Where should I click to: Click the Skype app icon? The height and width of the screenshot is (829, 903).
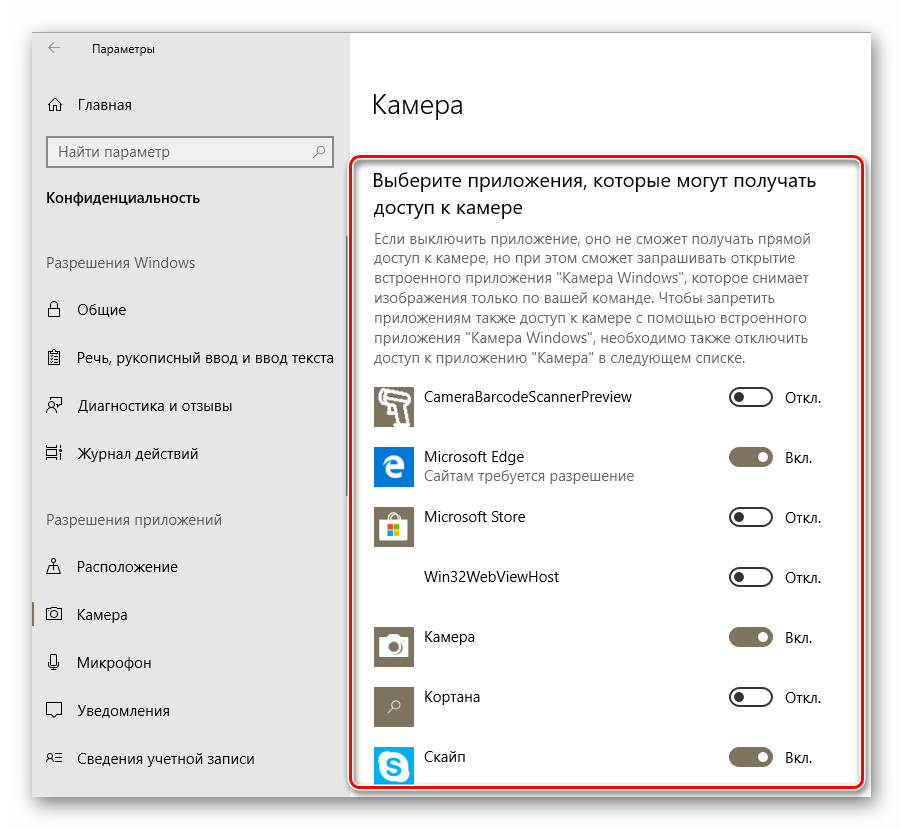tap(393, 766)
